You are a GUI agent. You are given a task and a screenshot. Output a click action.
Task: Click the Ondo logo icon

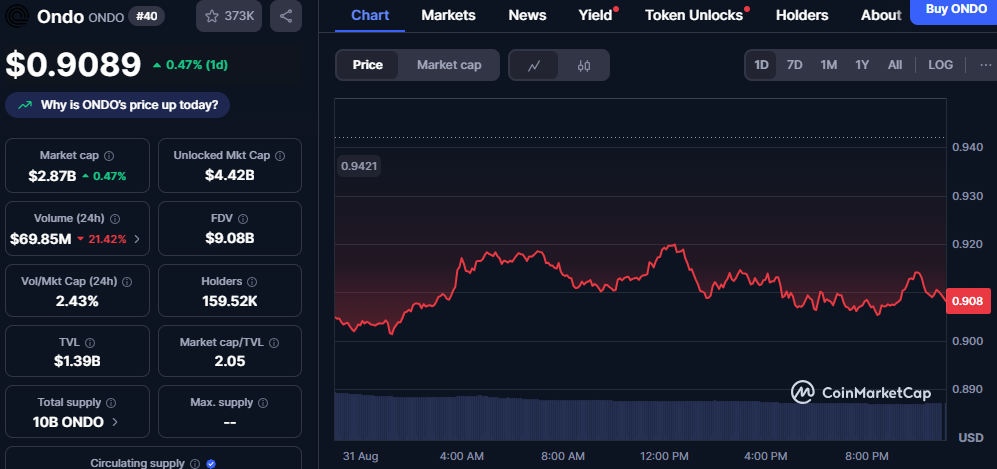[17, 16]
